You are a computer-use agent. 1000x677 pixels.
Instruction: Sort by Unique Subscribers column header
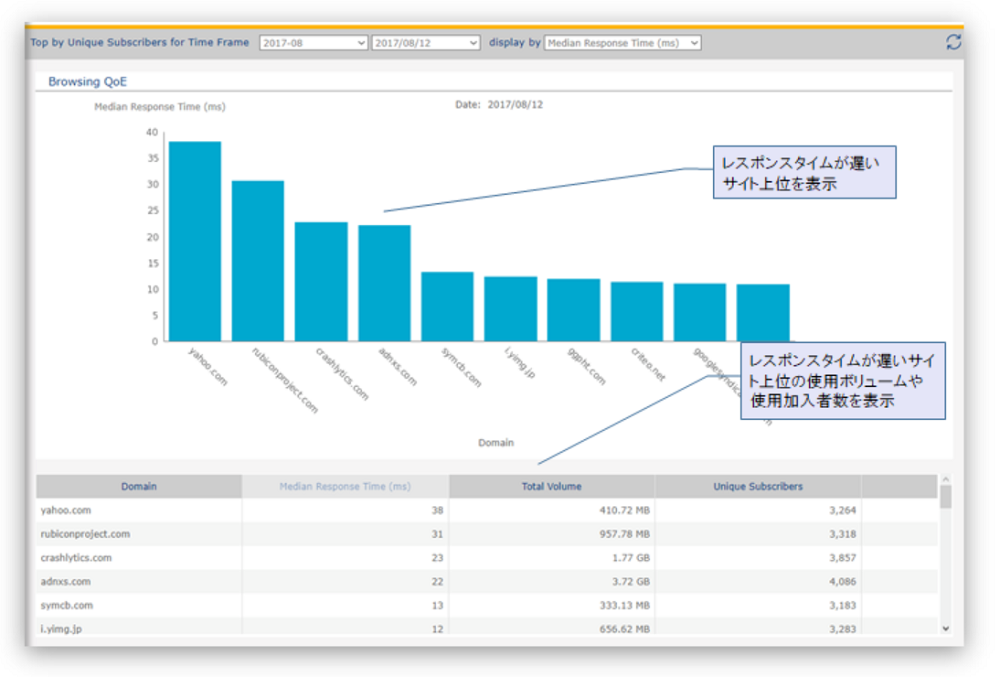[758, 486]
